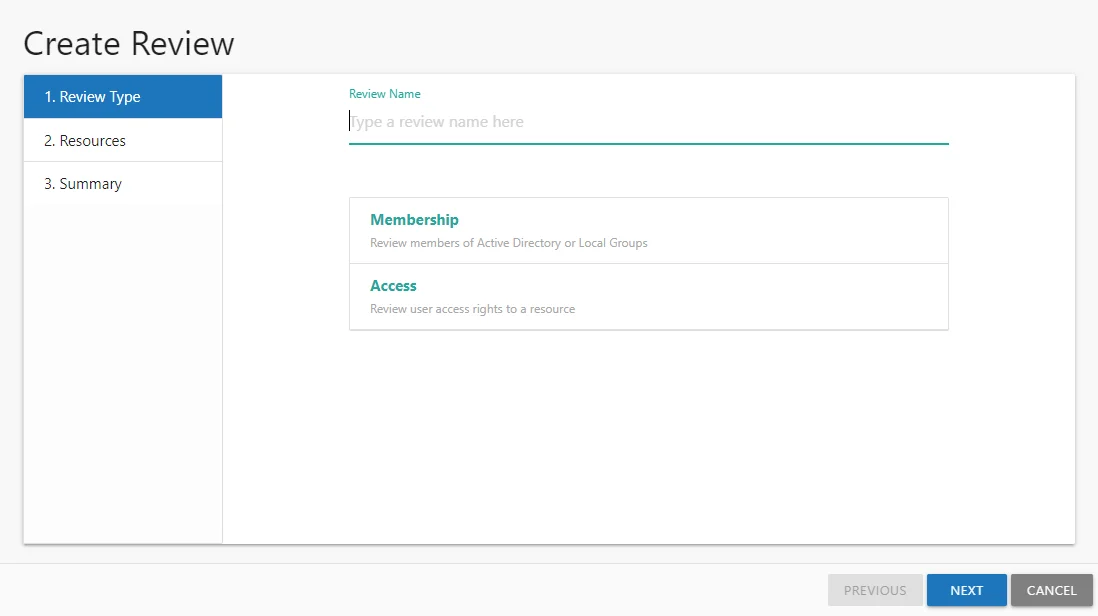Open the 3. Summary step
The height and width of the screenshot is (616, 1098).
[123, 183]
